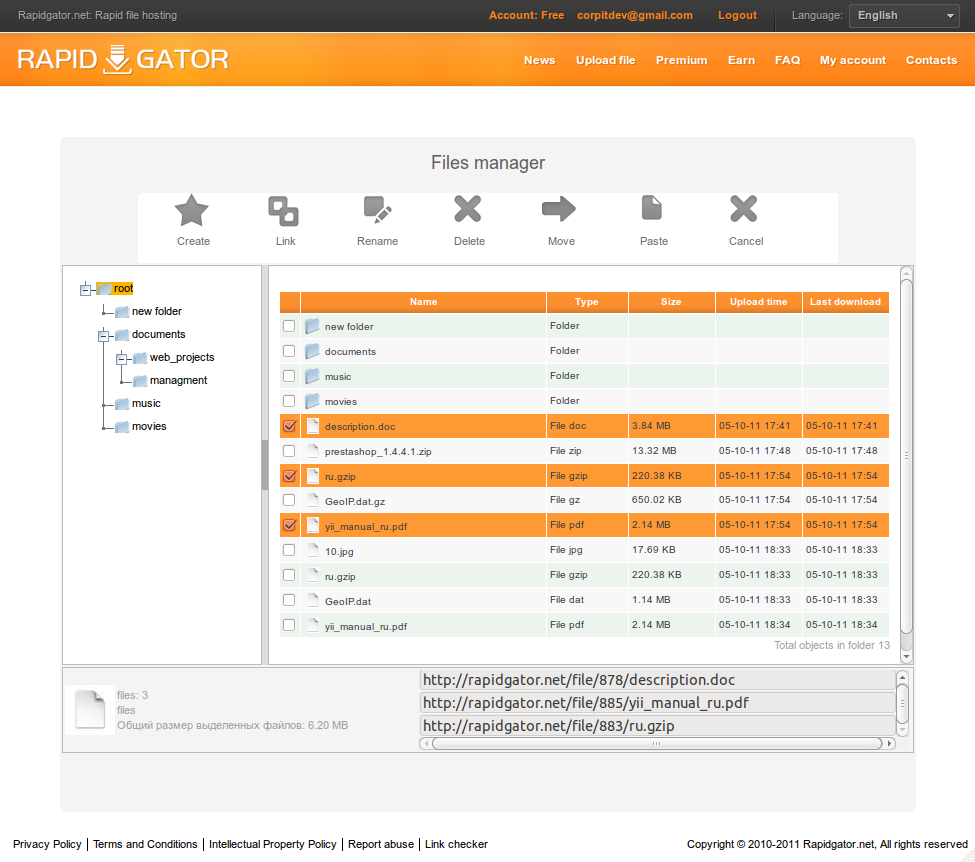Click the Link toolbar icon
This screenshot has height=862, width=975.
(284, 211)
